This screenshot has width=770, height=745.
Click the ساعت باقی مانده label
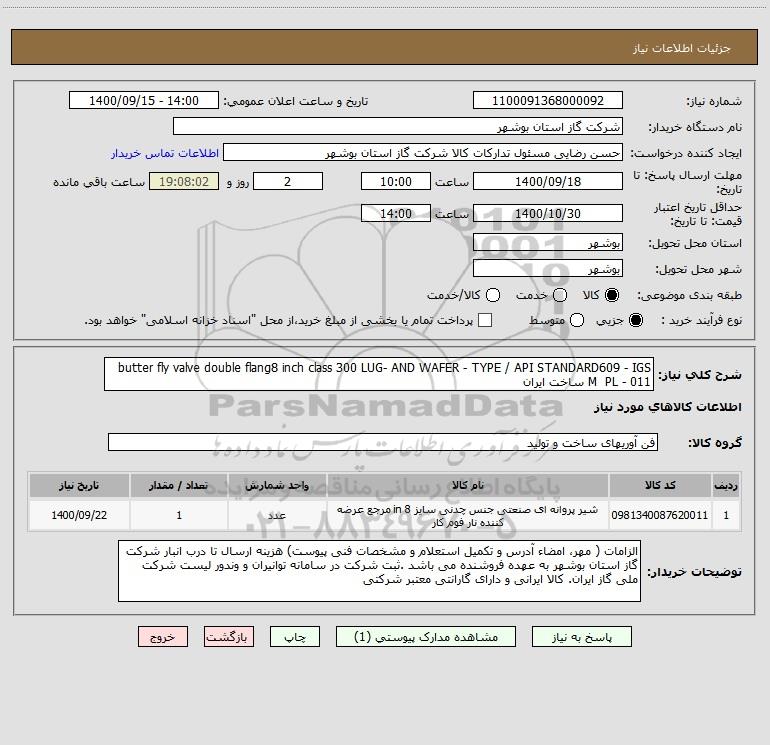point(99,182)
